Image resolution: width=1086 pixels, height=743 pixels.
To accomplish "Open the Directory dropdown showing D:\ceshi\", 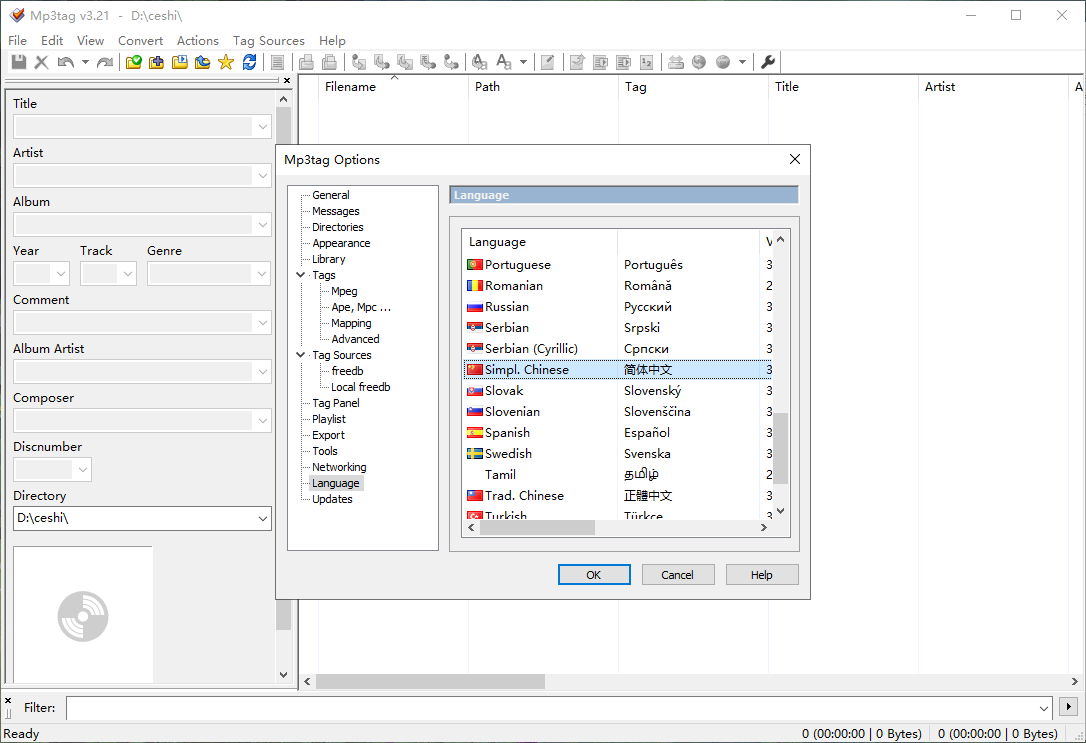I will 262,518.
